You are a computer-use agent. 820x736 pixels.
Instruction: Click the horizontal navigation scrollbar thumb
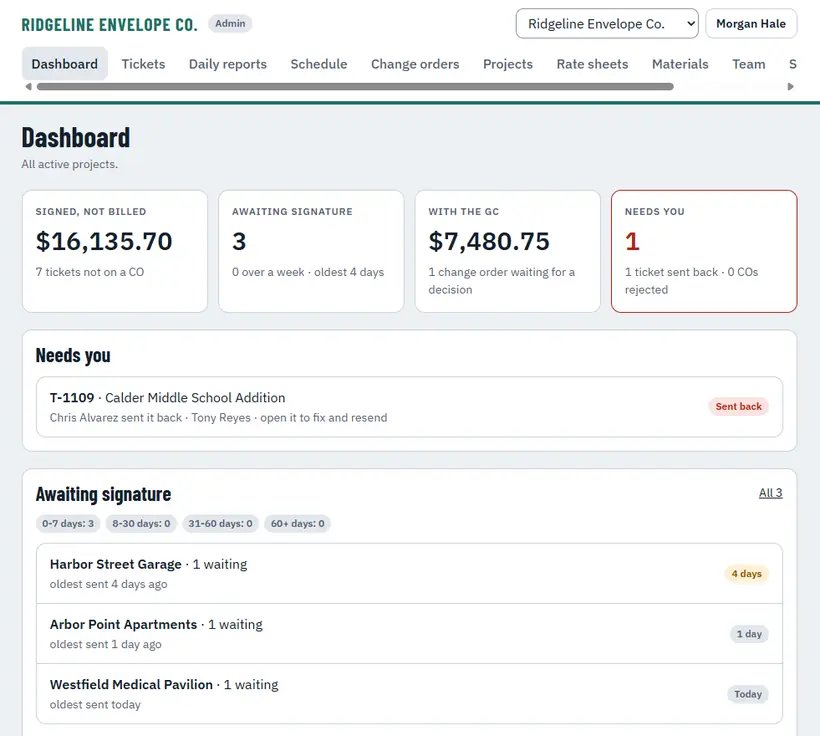(355, 86)
